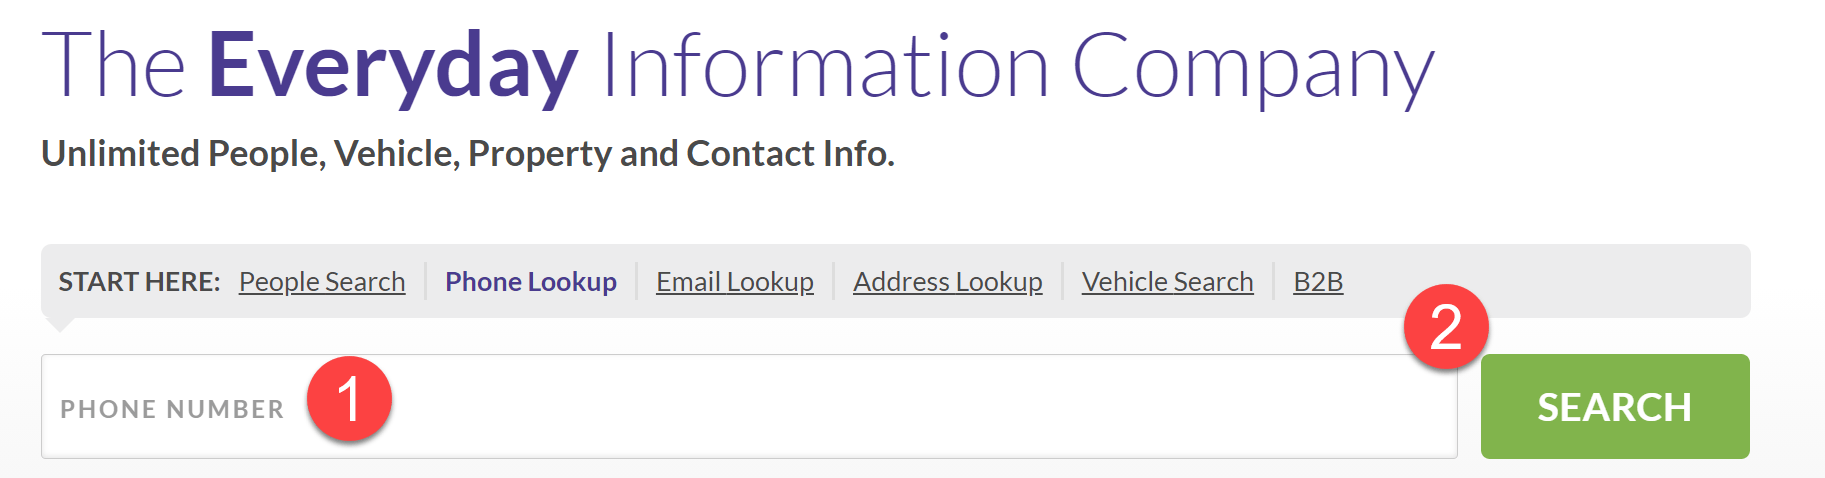Viewport: 1825px width, 478px height.
Task: Click the green SEARCH button
Action: [1615, 406]
